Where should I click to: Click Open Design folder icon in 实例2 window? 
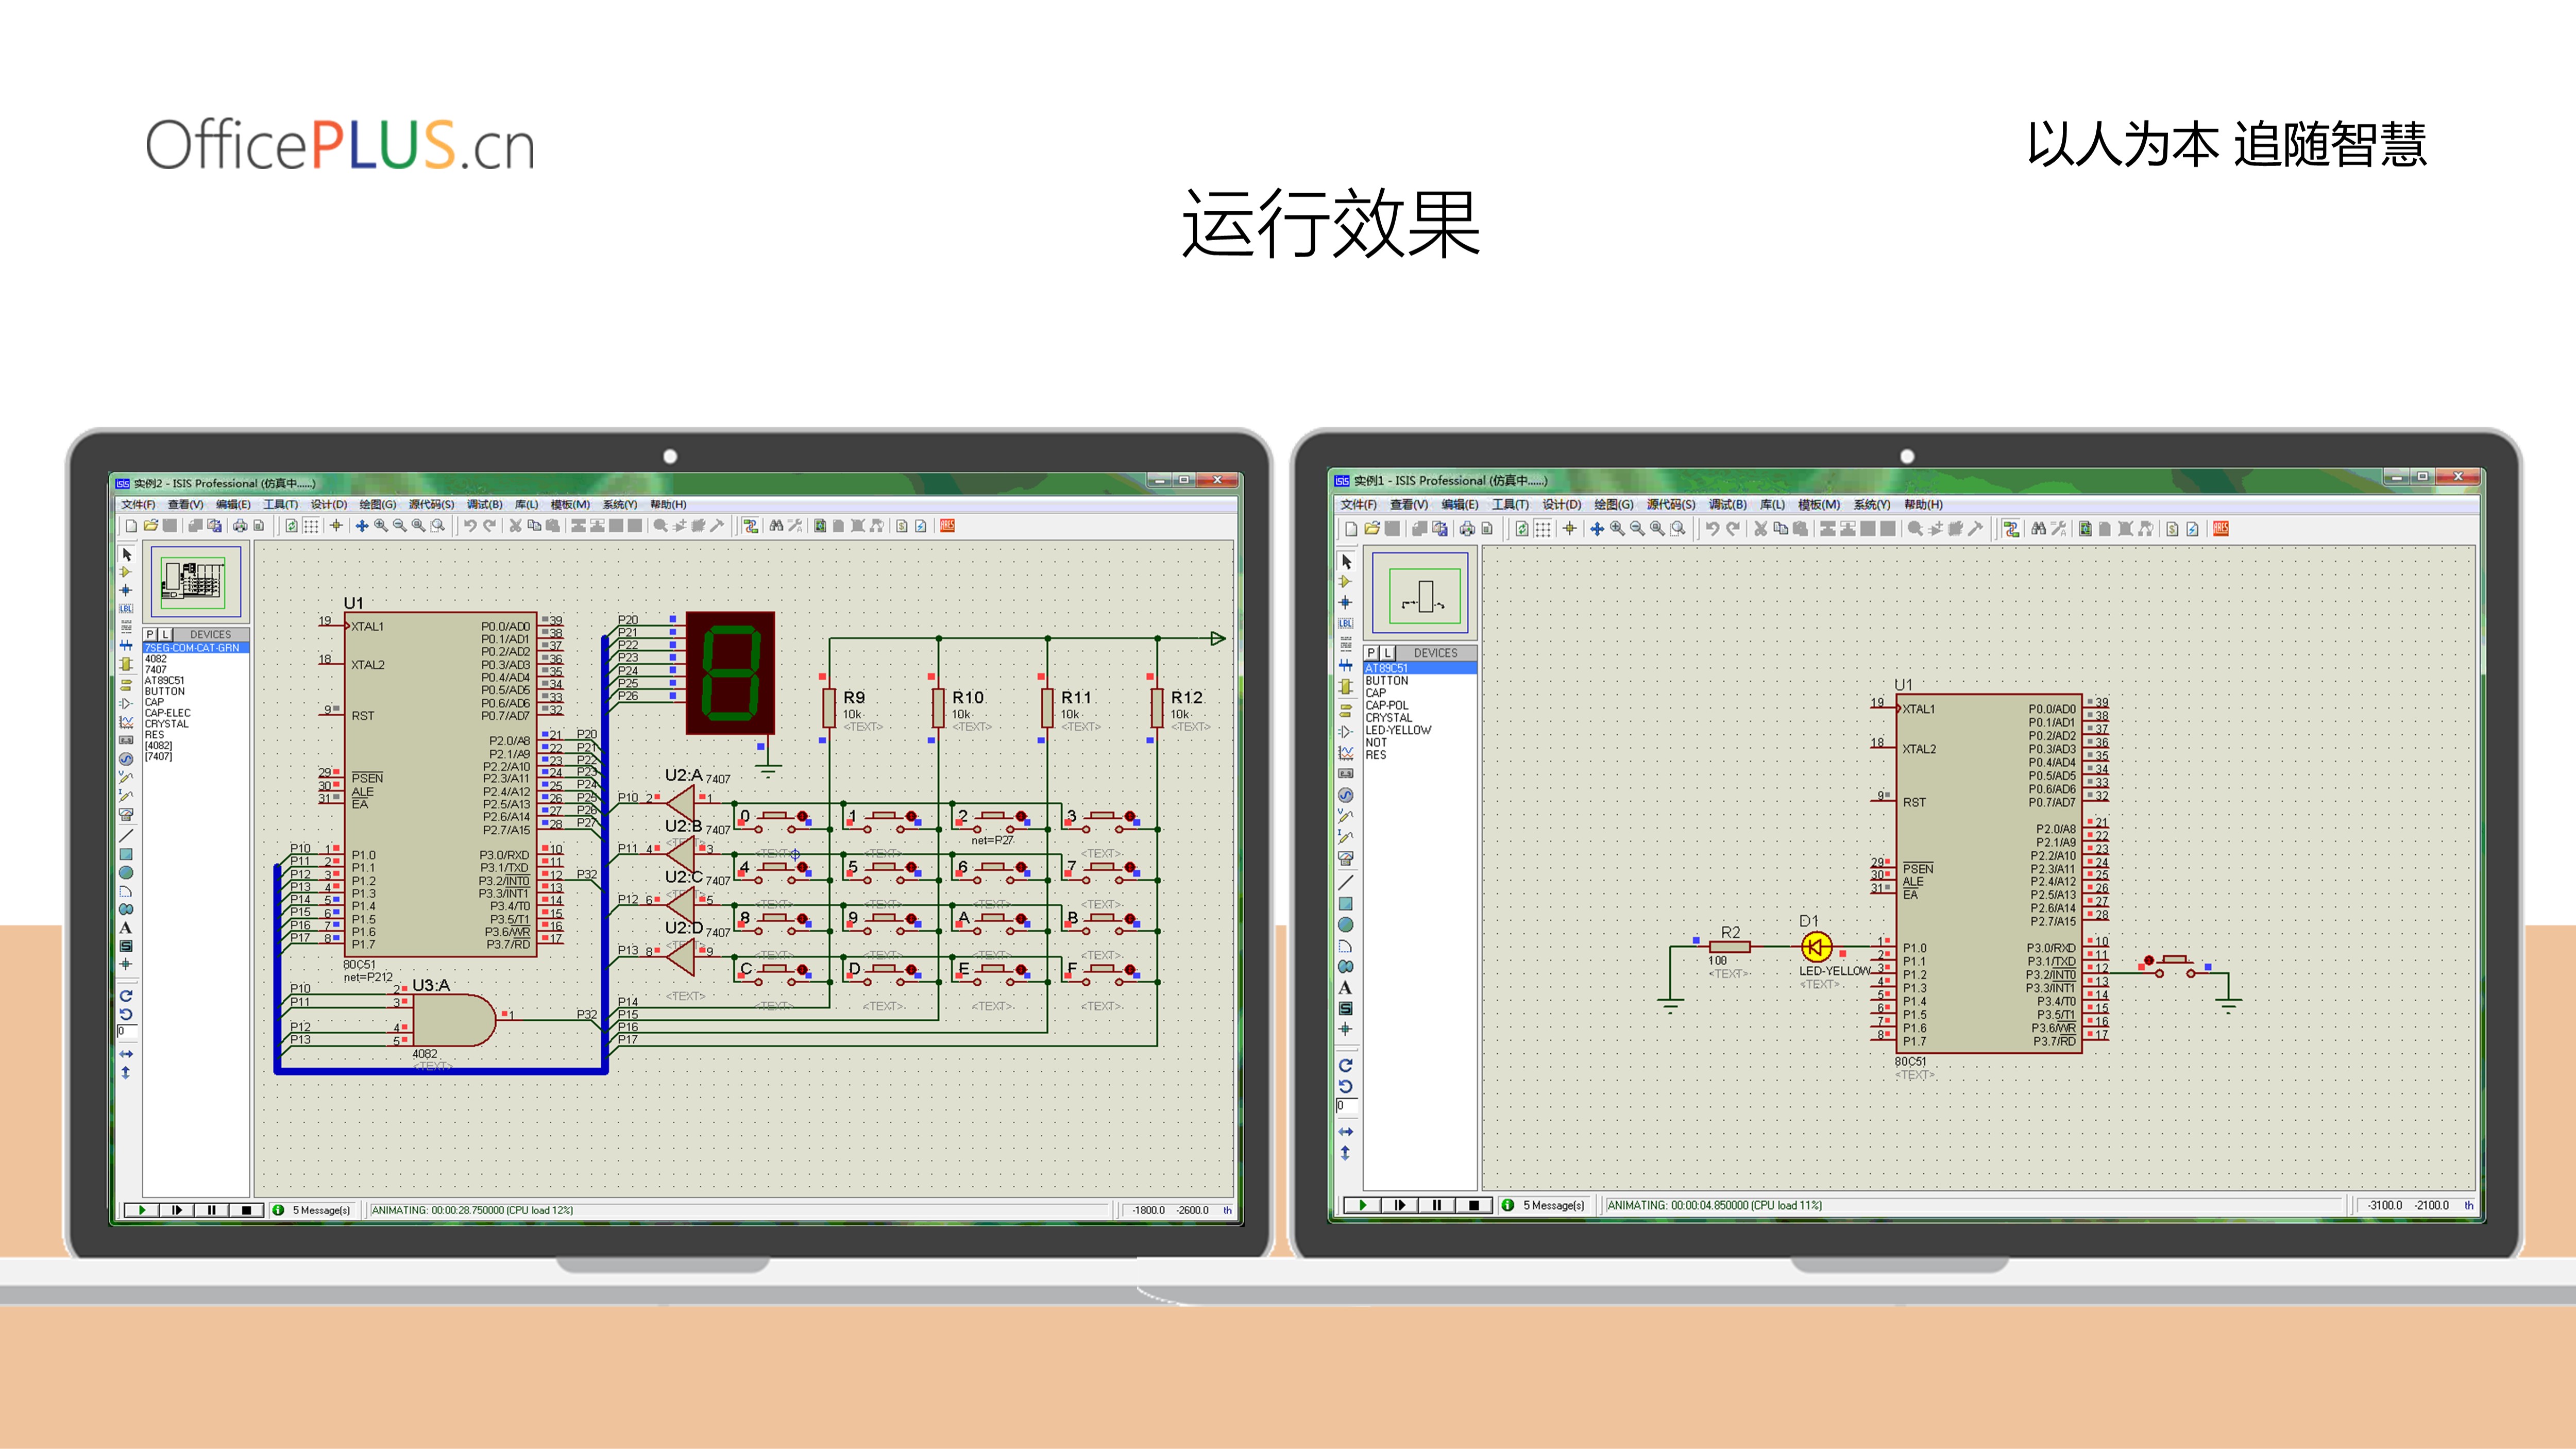pos(151,526)
